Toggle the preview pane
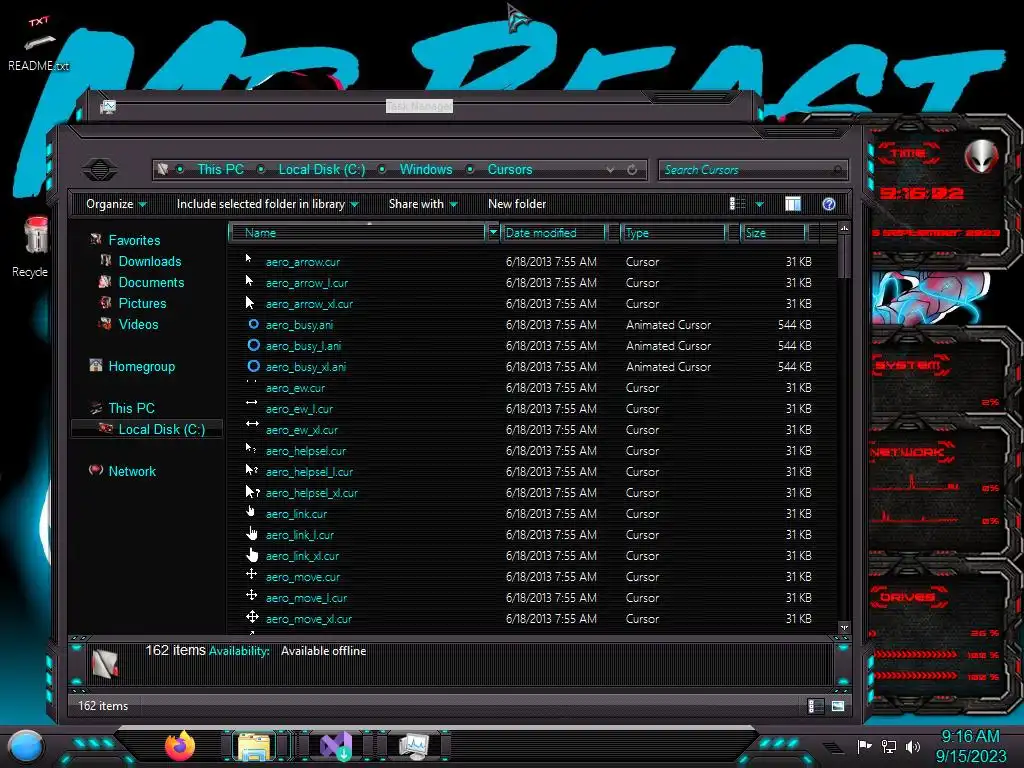This screenshot has height=768, width=1024. tap(793, 204)
